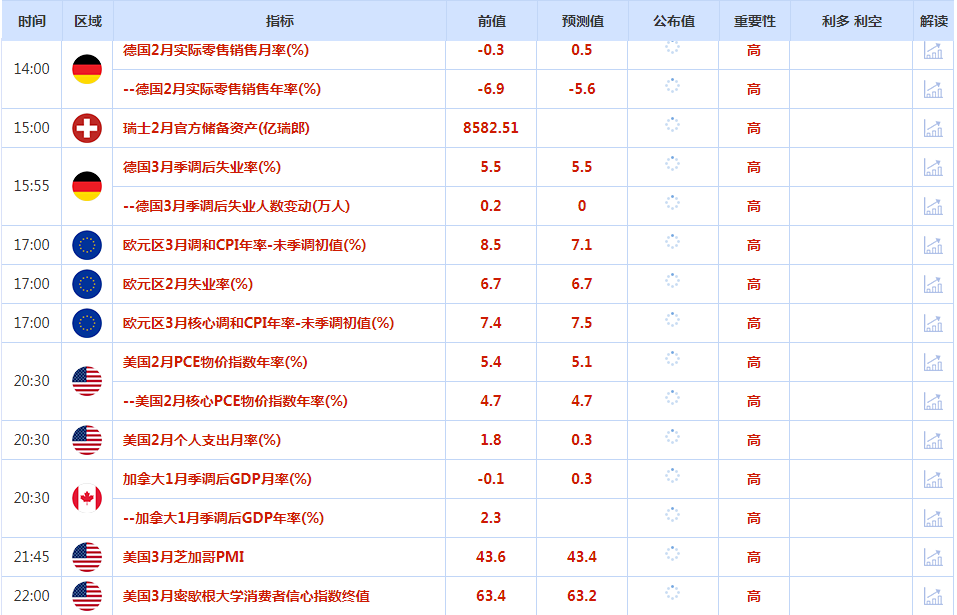Viewport: 957px width, 615px height.
Task: Click the US flag at 22:00
Action: pos(87,596)
